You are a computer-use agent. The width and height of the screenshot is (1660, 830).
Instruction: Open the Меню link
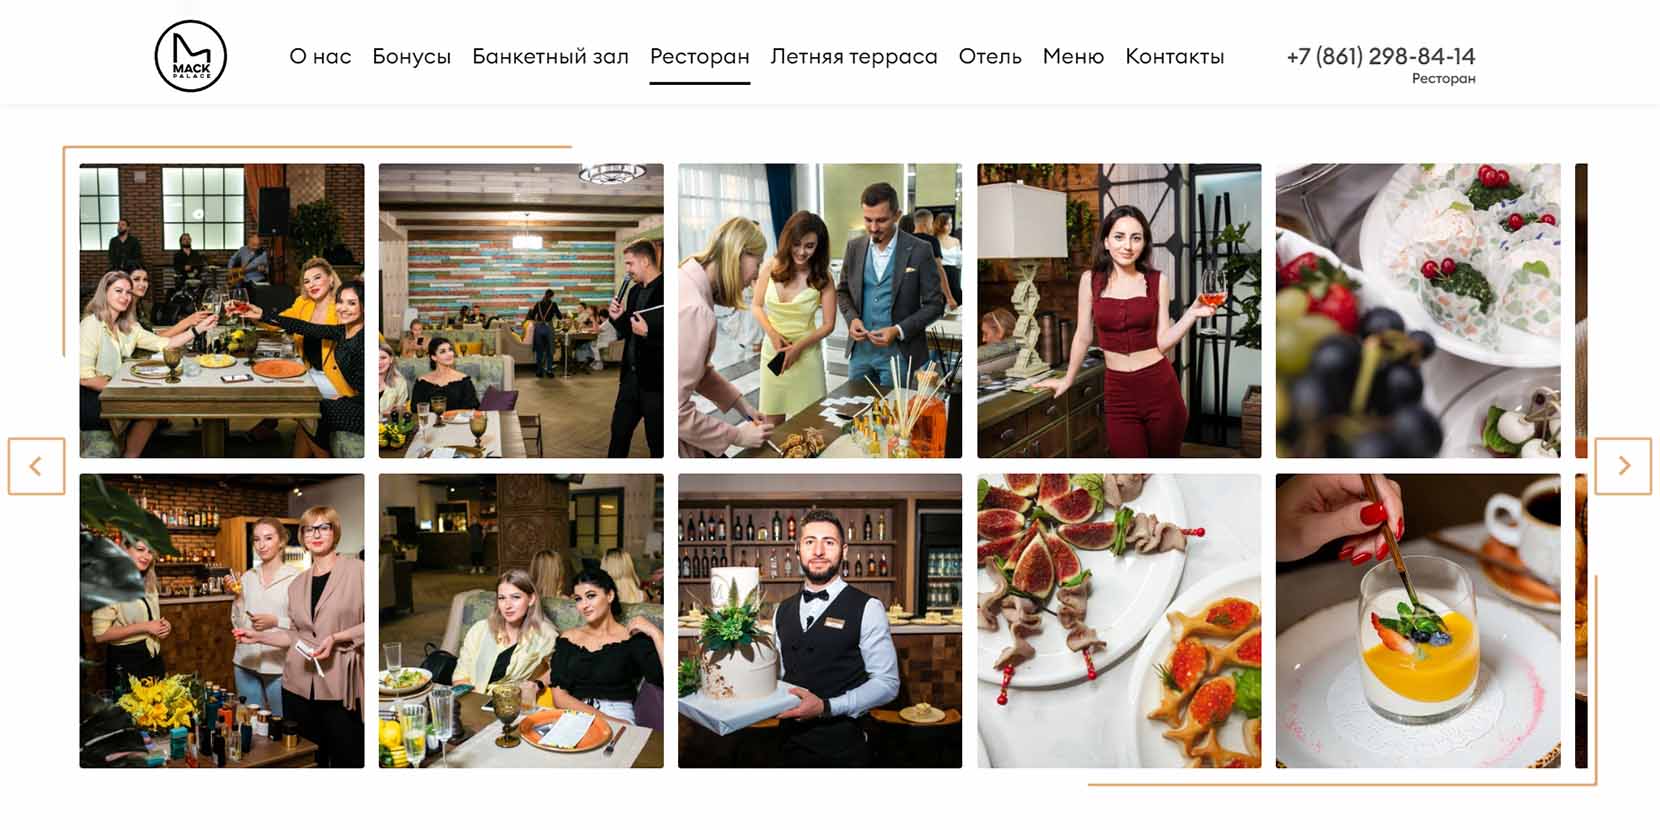(x=1073, y=56)
